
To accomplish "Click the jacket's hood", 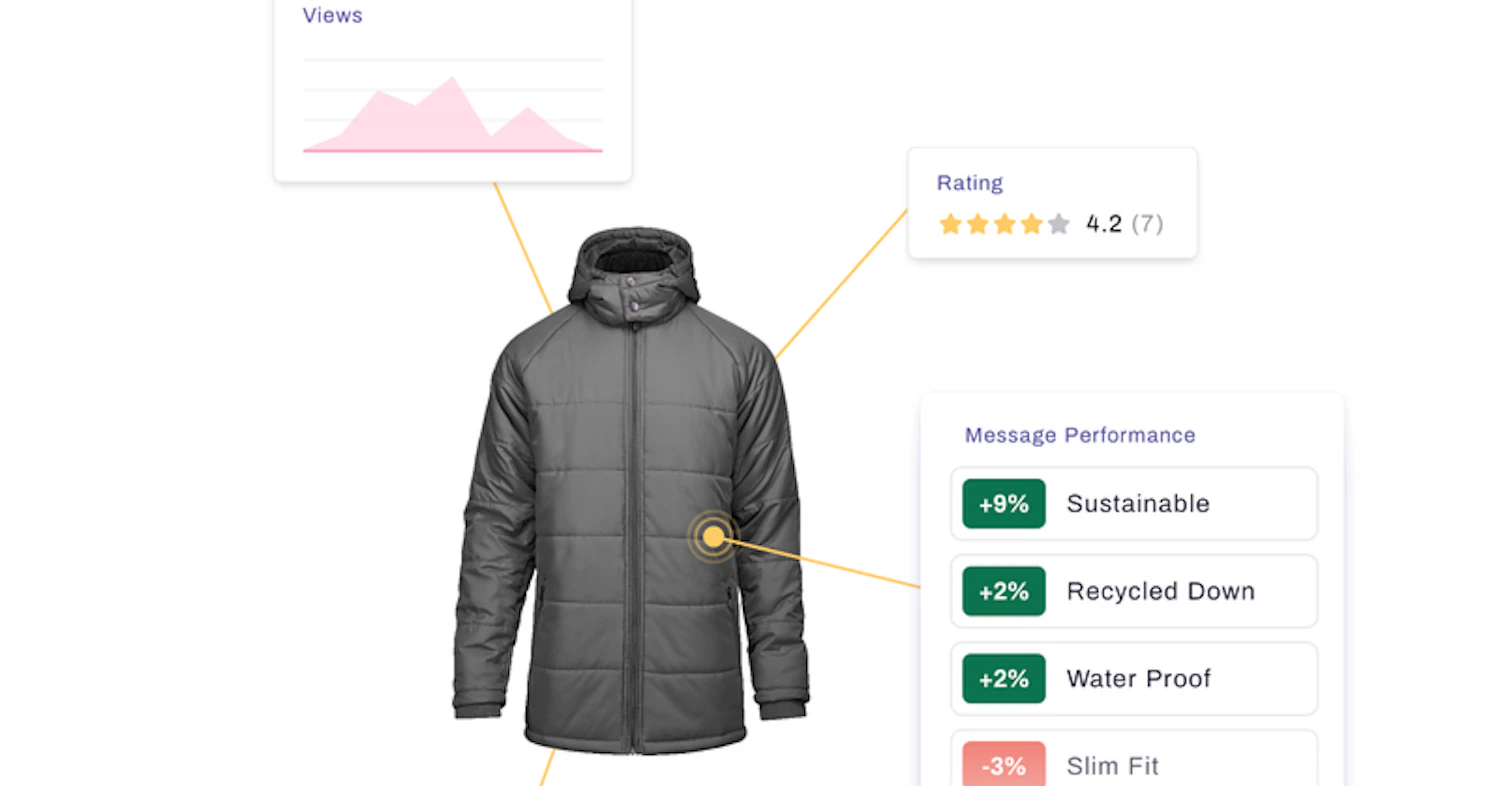I will click(630, 265).
